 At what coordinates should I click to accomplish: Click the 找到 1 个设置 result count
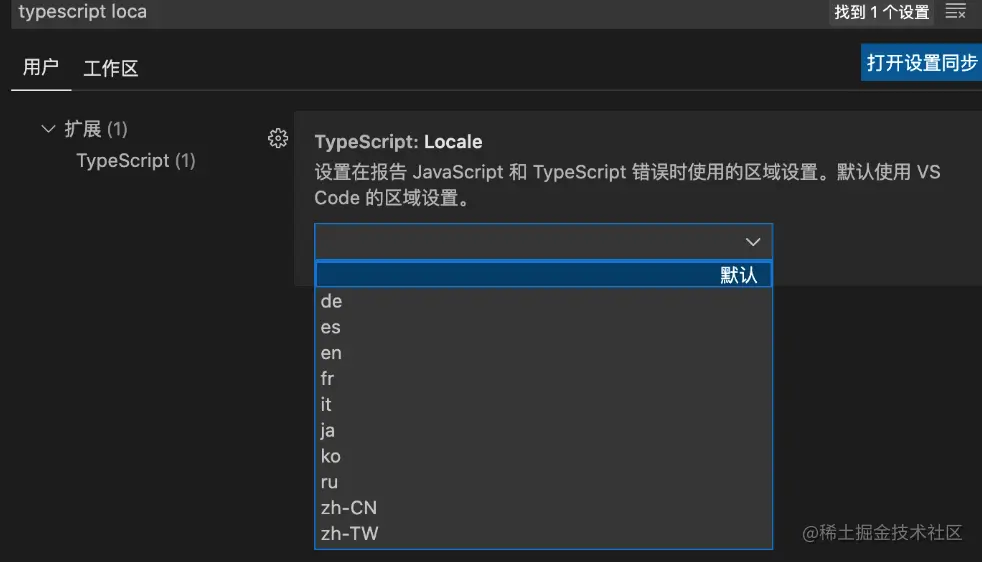click(x=881, y=12)
